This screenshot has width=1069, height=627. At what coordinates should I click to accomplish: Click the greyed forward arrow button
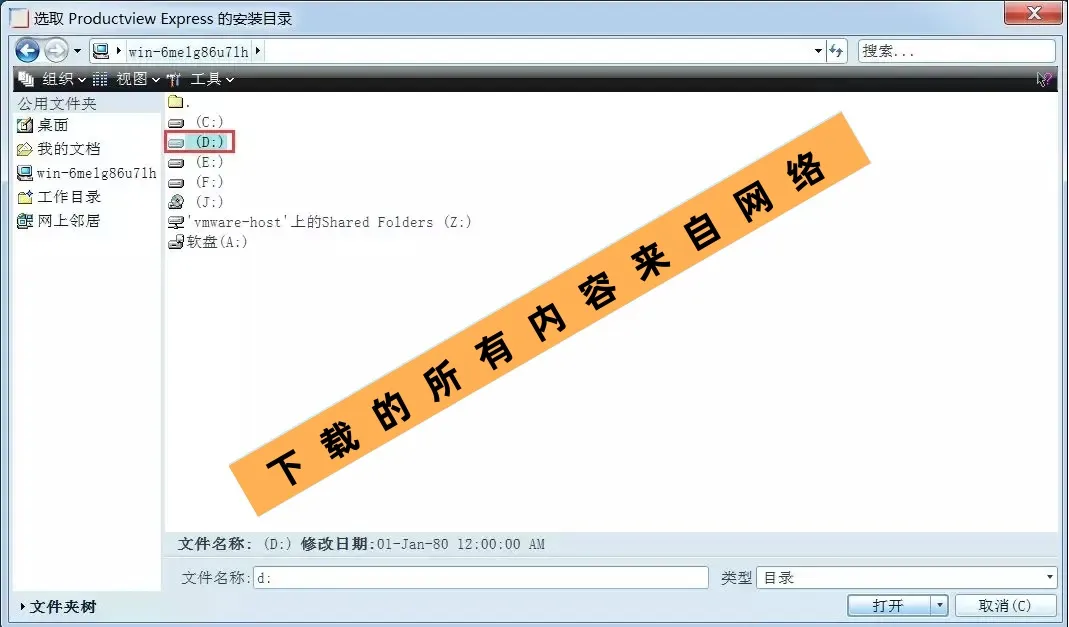pos(57,50)
